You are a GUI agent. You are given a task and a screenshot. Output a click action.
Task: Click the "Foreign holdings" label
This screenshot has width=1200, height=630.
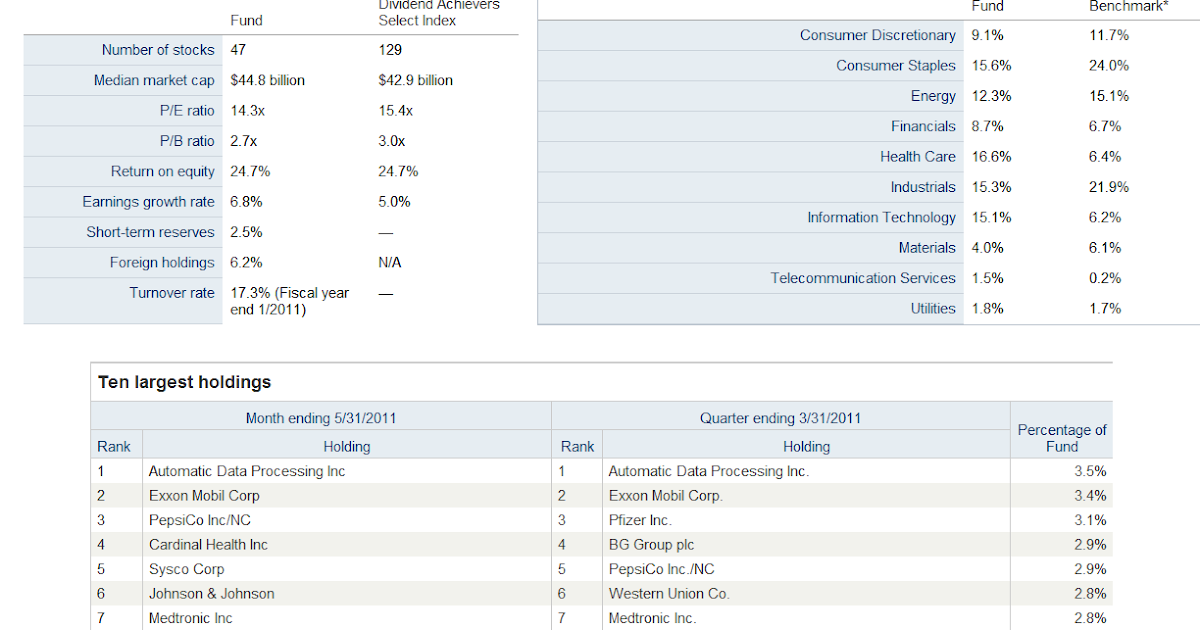click(x=162, y=263)
